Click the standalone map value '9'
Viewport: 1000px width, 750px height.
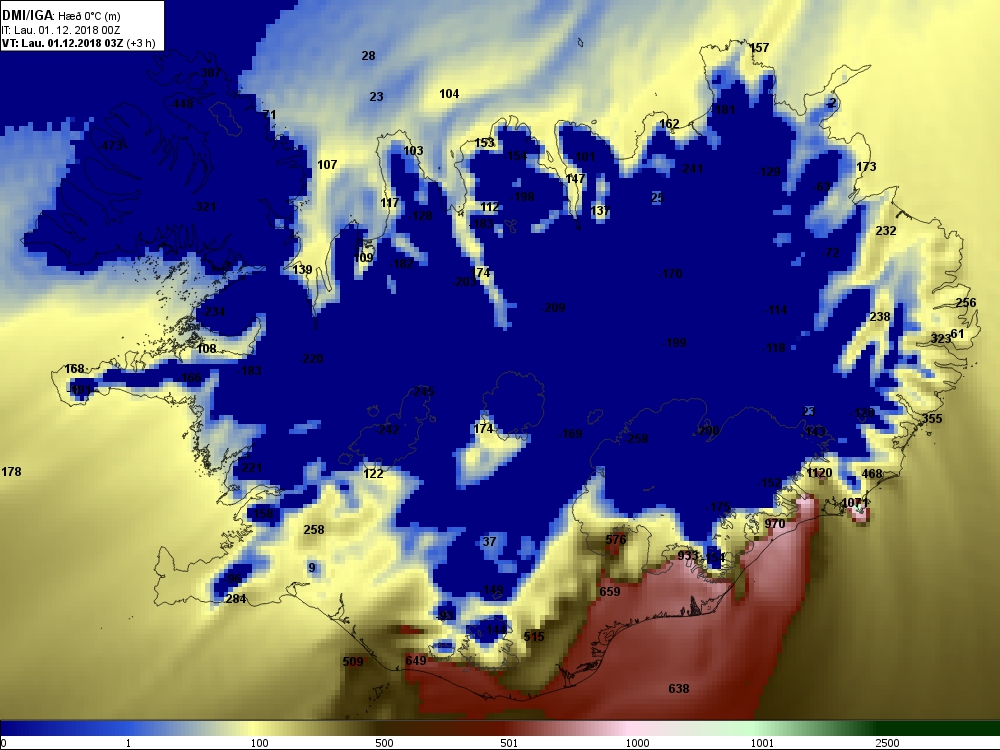[311, 568]
